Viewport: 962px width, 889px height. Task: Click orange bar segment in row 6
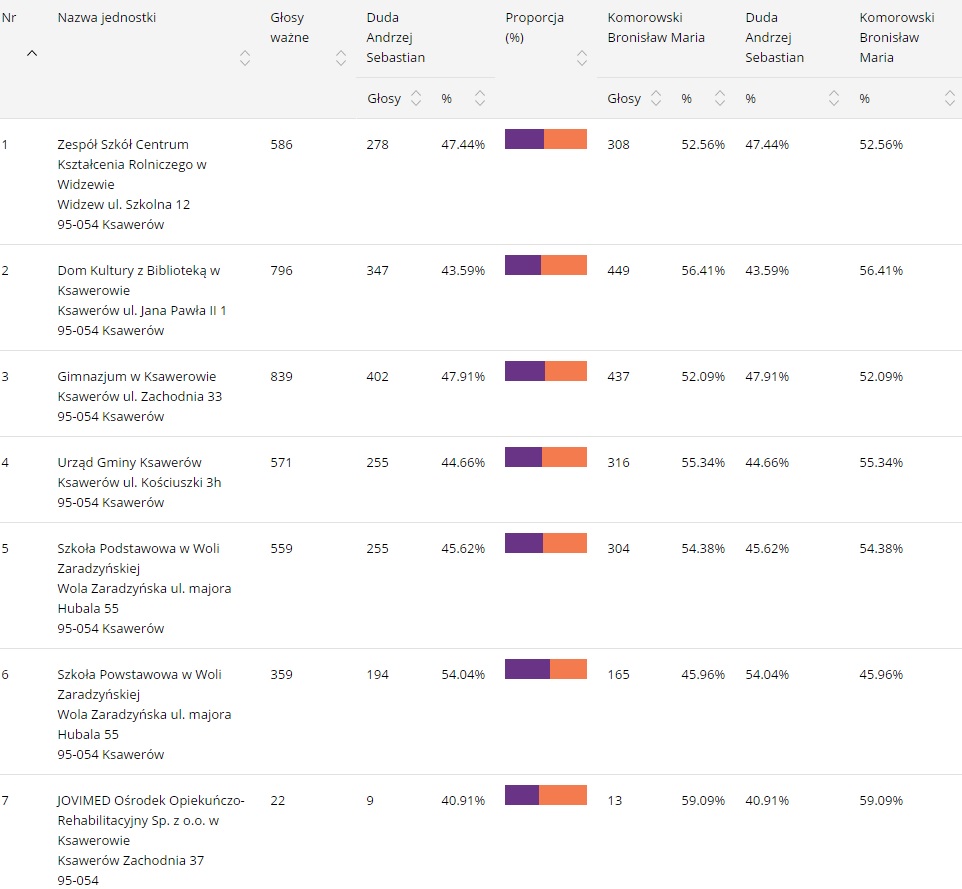(x=568, y=669)
